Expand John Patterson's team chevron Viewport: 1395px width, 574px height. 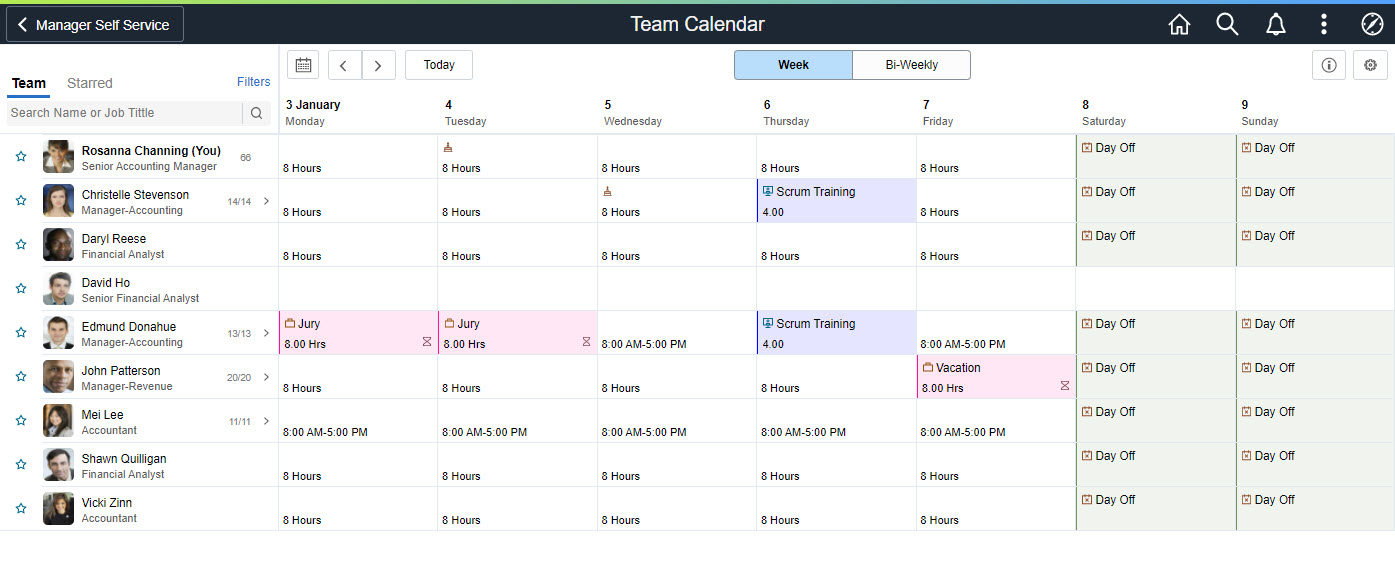[x=266, y=377]
